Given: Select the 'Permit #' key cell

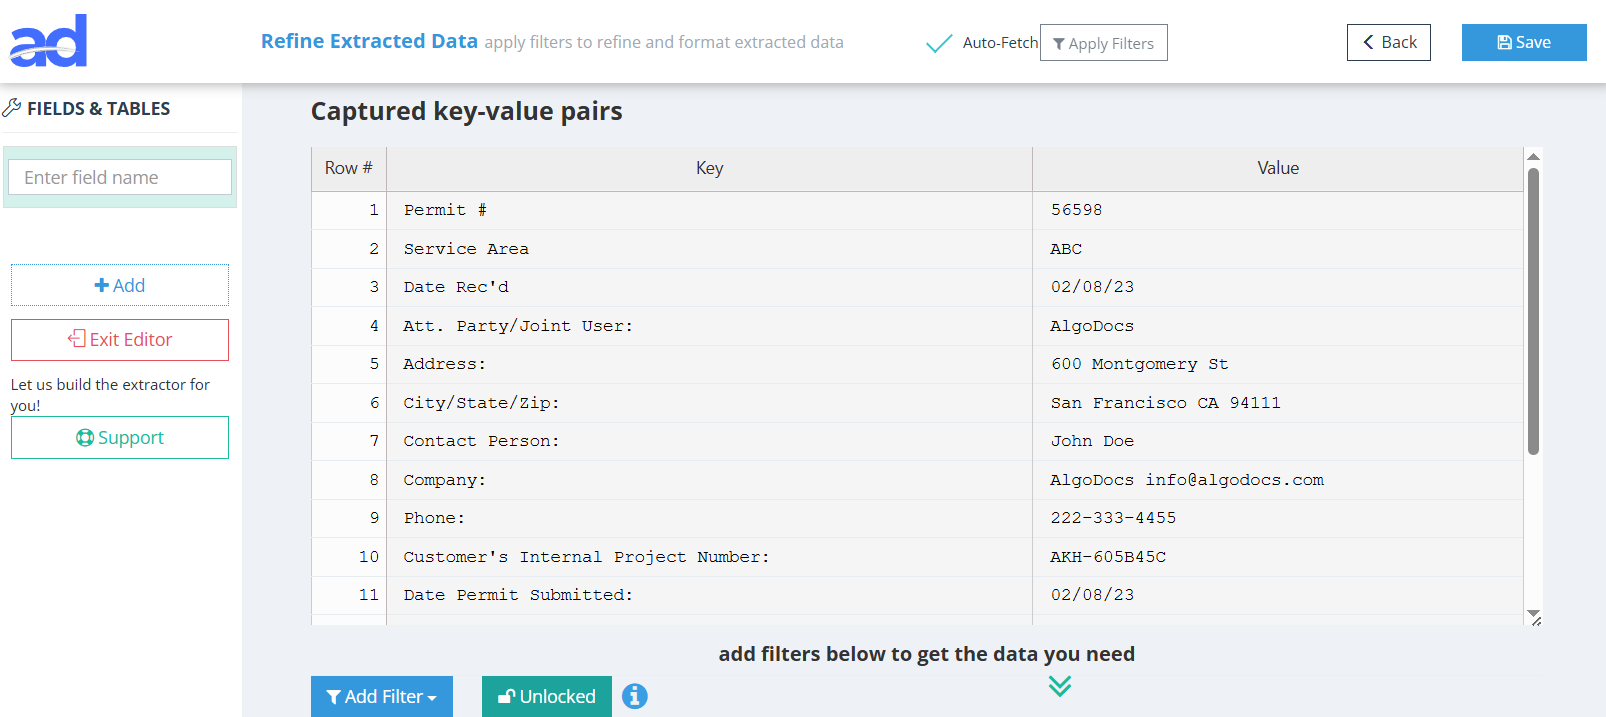Looking at the screenshot, I should click(709, 210).
